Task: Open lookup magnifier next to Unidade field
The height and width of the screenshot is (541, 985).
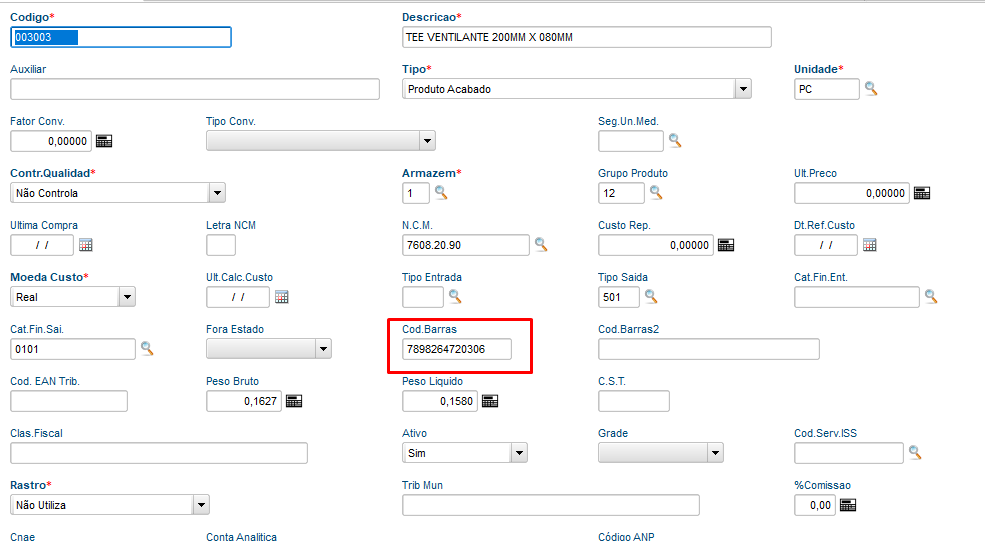Action: click(x=871, y=89)
